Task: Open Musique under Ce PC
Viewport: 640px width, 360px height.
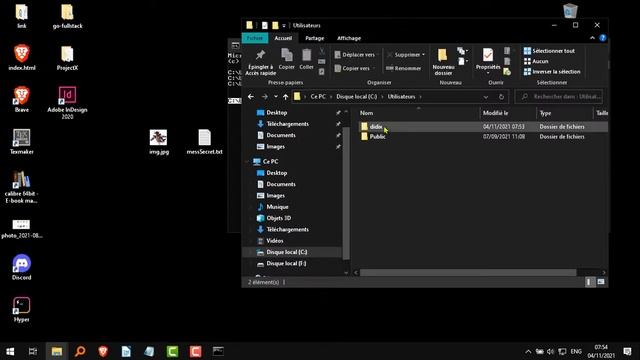Action: point(277,207)
